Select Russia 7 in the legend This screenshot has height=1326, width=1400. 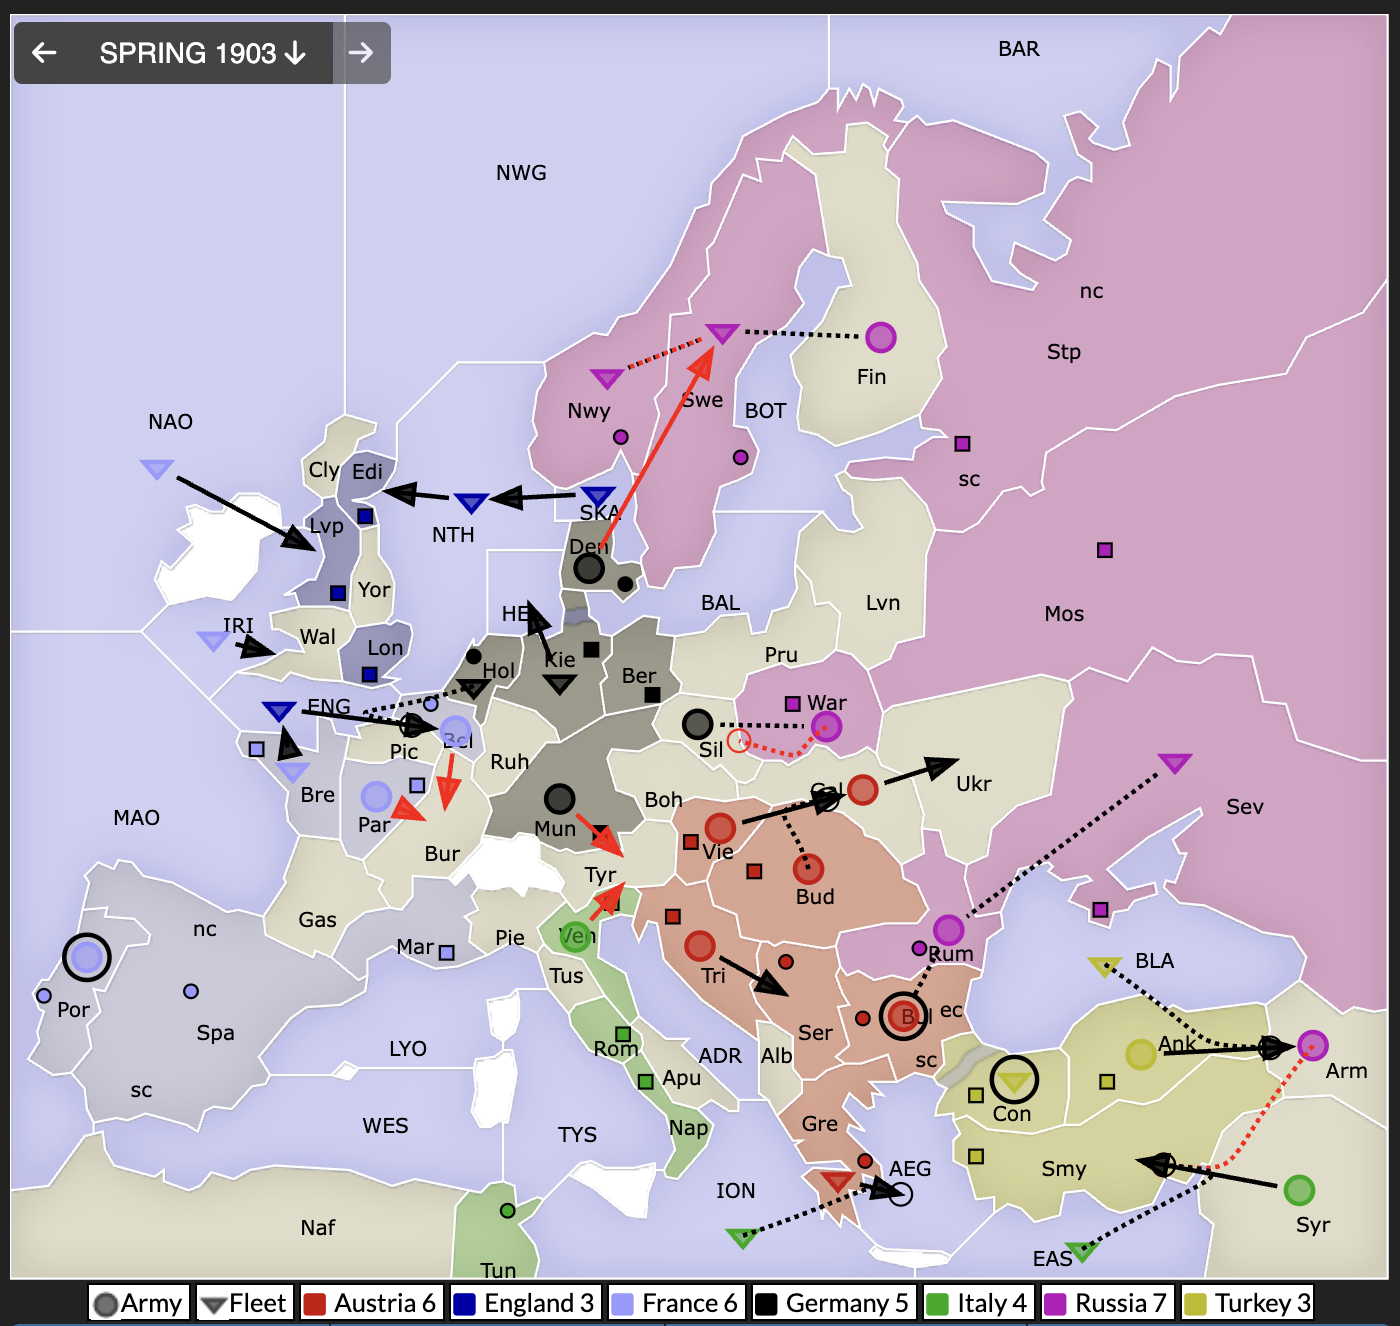tap(1107, 1303)
